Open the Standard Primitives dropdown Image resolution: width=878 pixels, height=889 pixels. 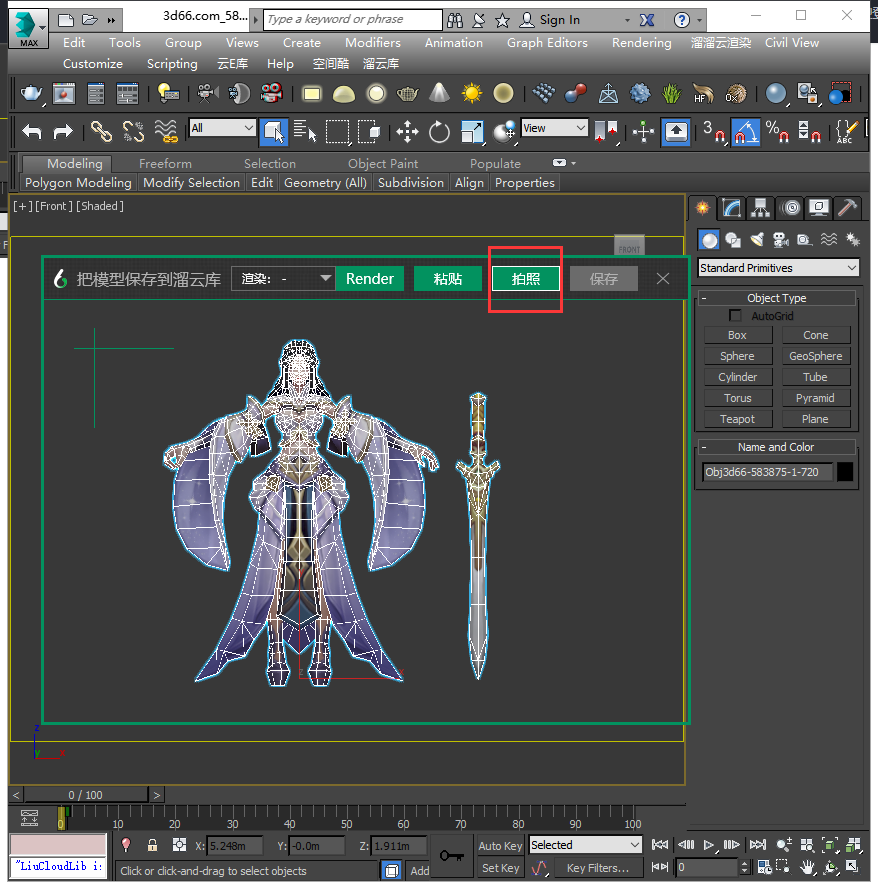pos(778,268)
